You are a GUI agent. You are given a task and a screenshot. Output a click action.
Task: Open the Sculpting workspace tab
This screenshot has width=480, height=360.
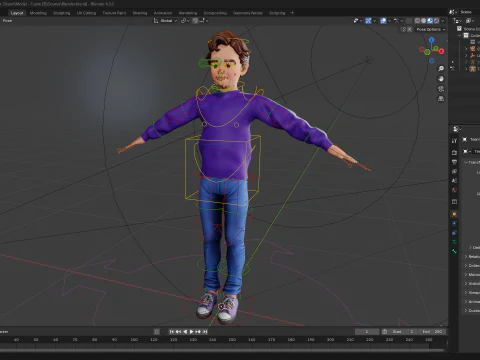pos(62,13)
